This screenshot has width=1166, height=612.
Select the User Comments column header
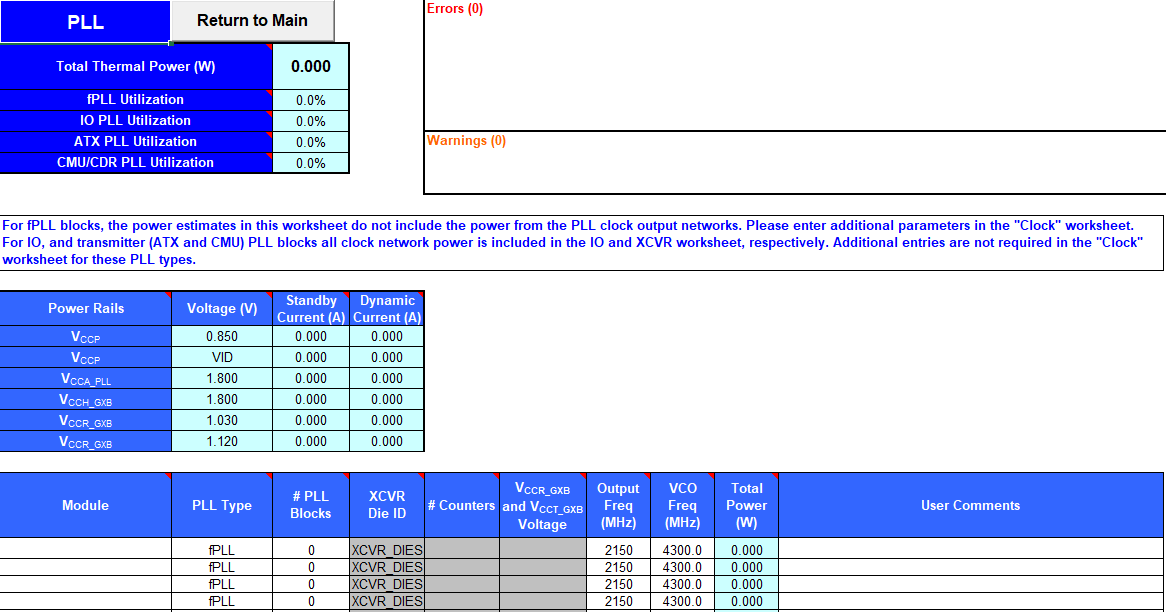point(970,505)
